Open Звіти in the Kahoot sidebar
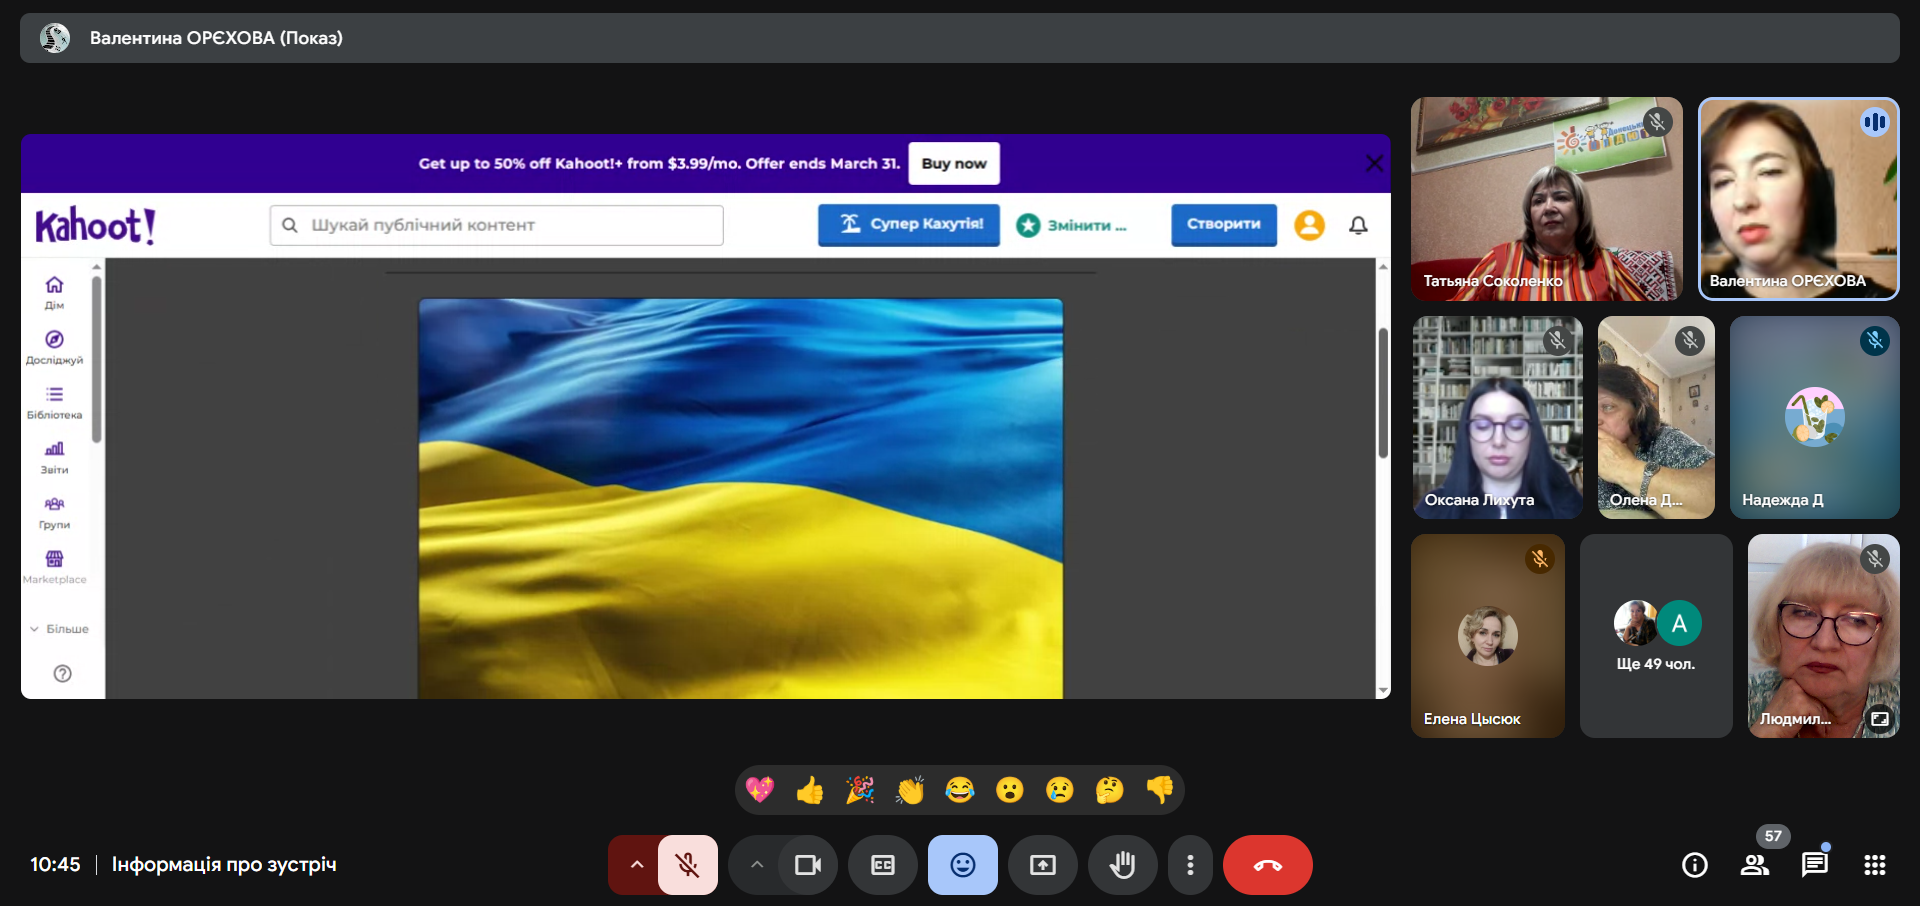Screen dimensions: 1920x906 pos(55,457)
